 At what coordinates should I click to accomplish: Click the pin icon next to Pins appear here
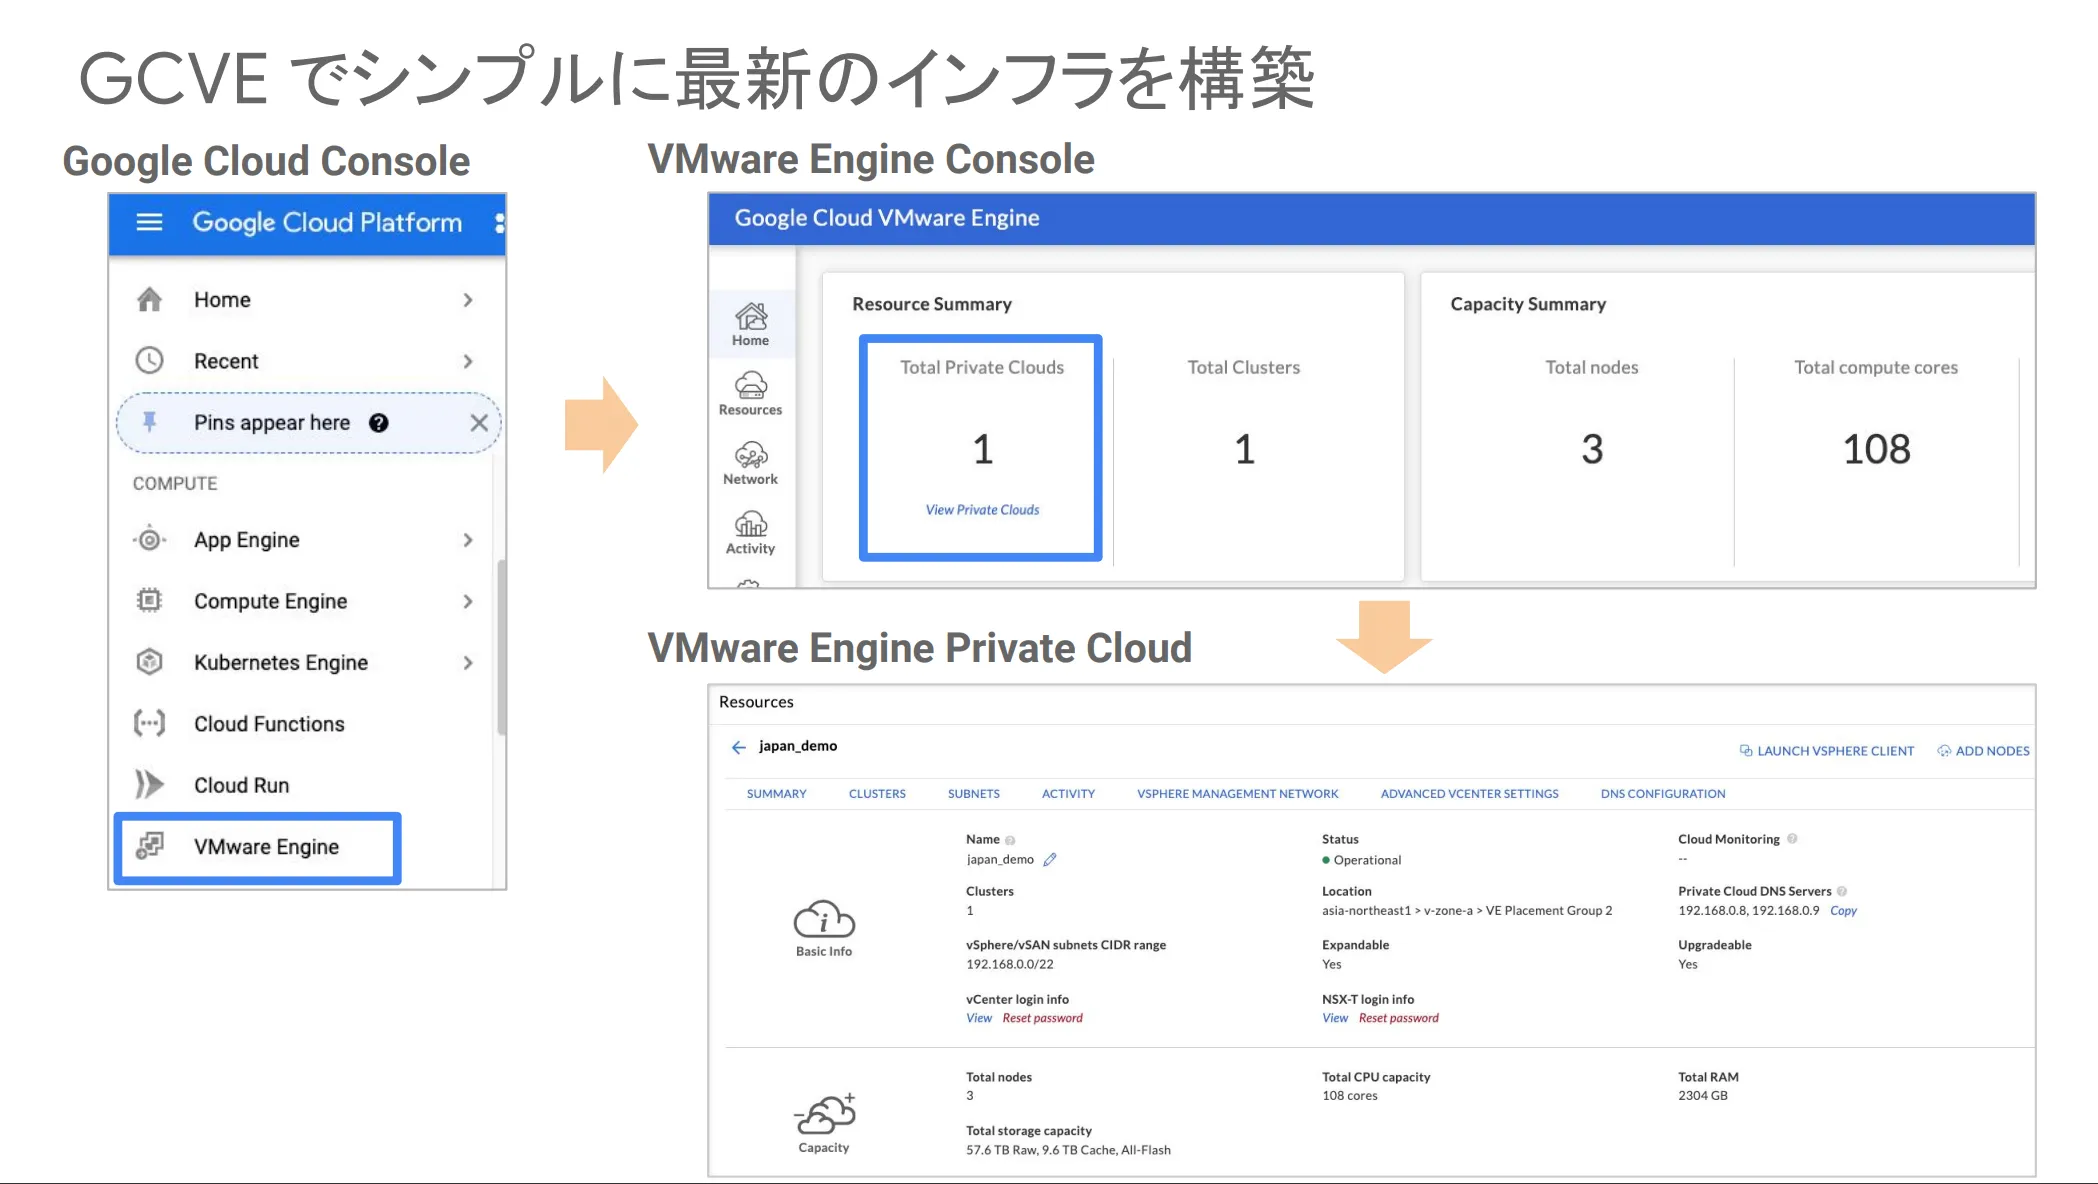click(149, 422)
